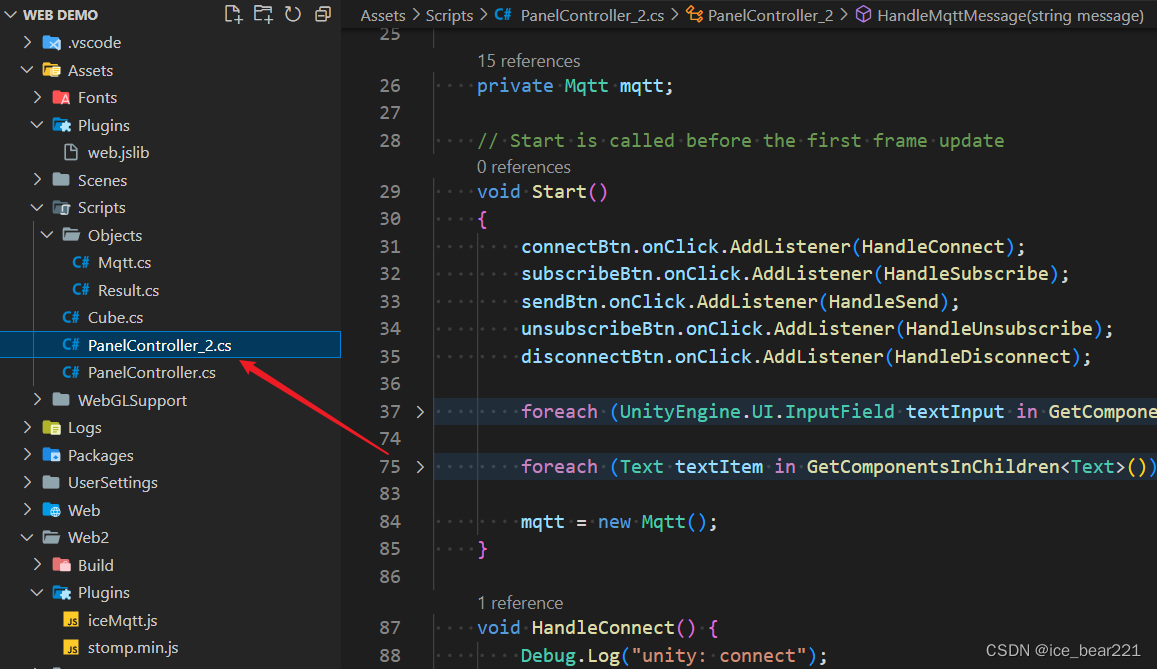Expand the Packages folder
The height and width of the screenshot is (669, 1157).
pos(27,455)
